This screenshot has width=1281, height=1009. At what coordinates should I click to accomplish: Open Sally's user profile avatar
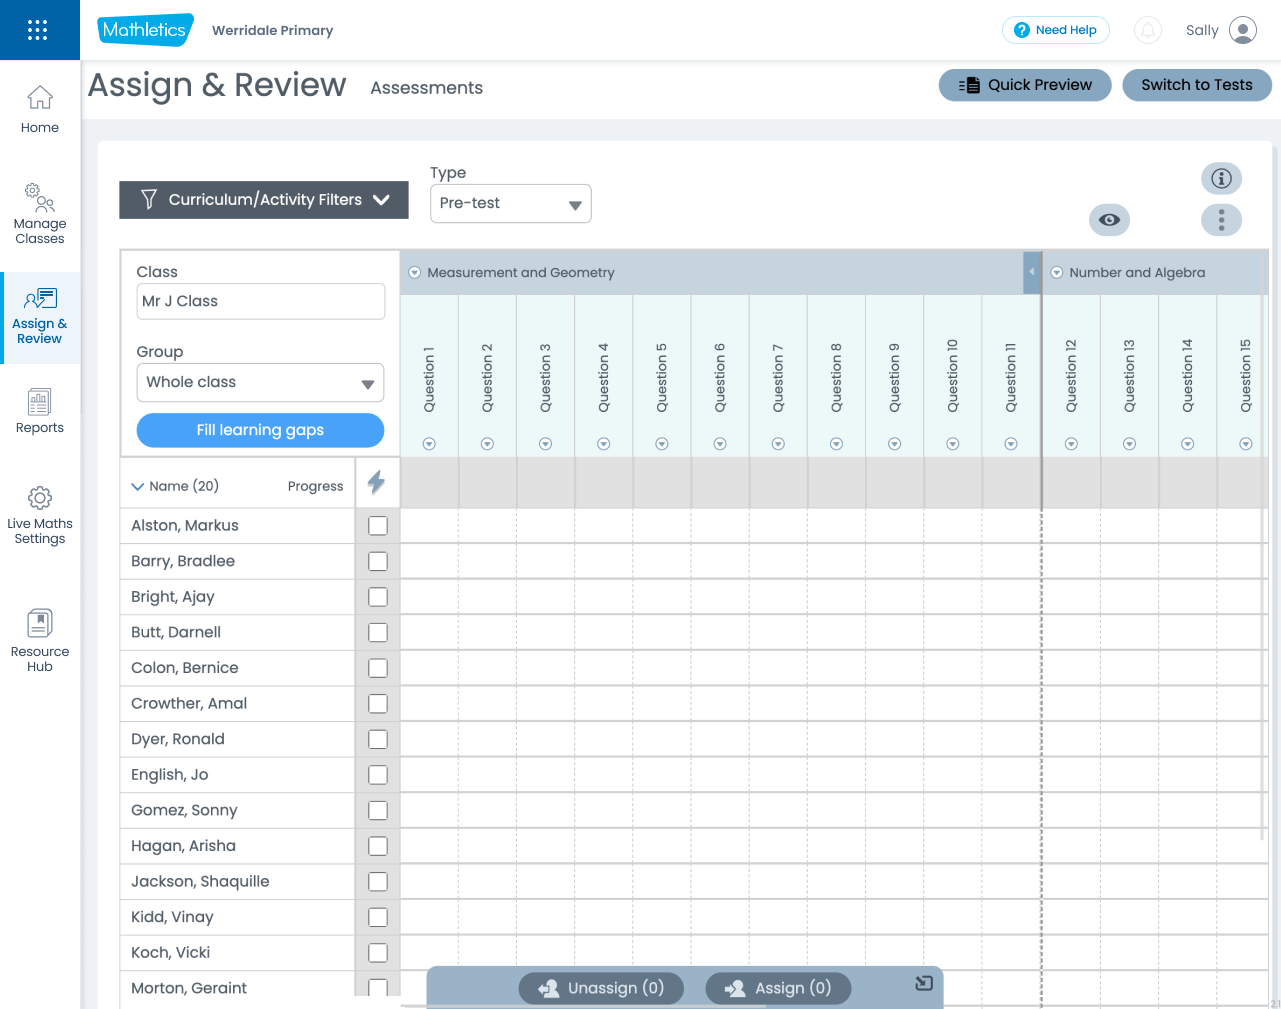coord(1243,30)
